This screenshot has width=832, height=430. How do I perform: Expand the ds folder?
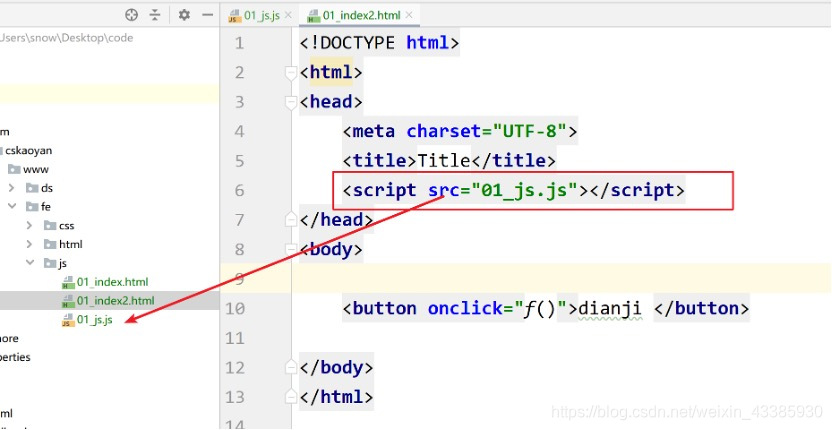click(x=12, y=188)
